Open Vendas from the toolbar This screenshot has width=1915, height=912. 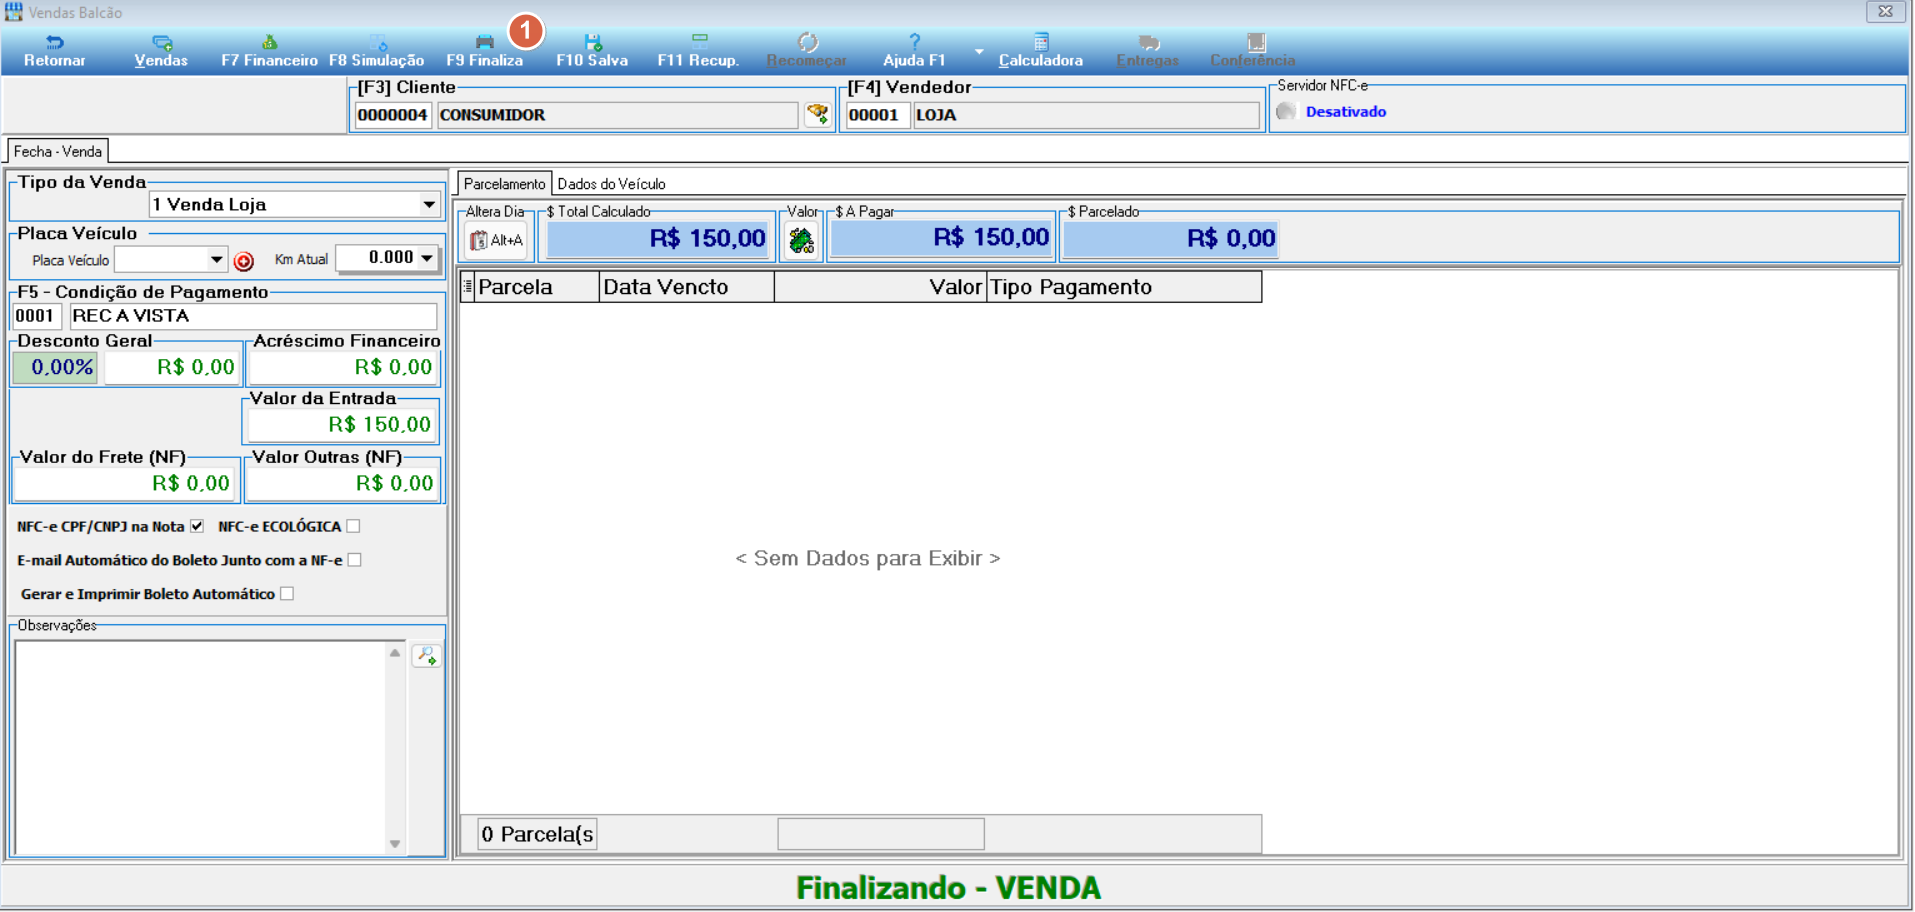161,51
